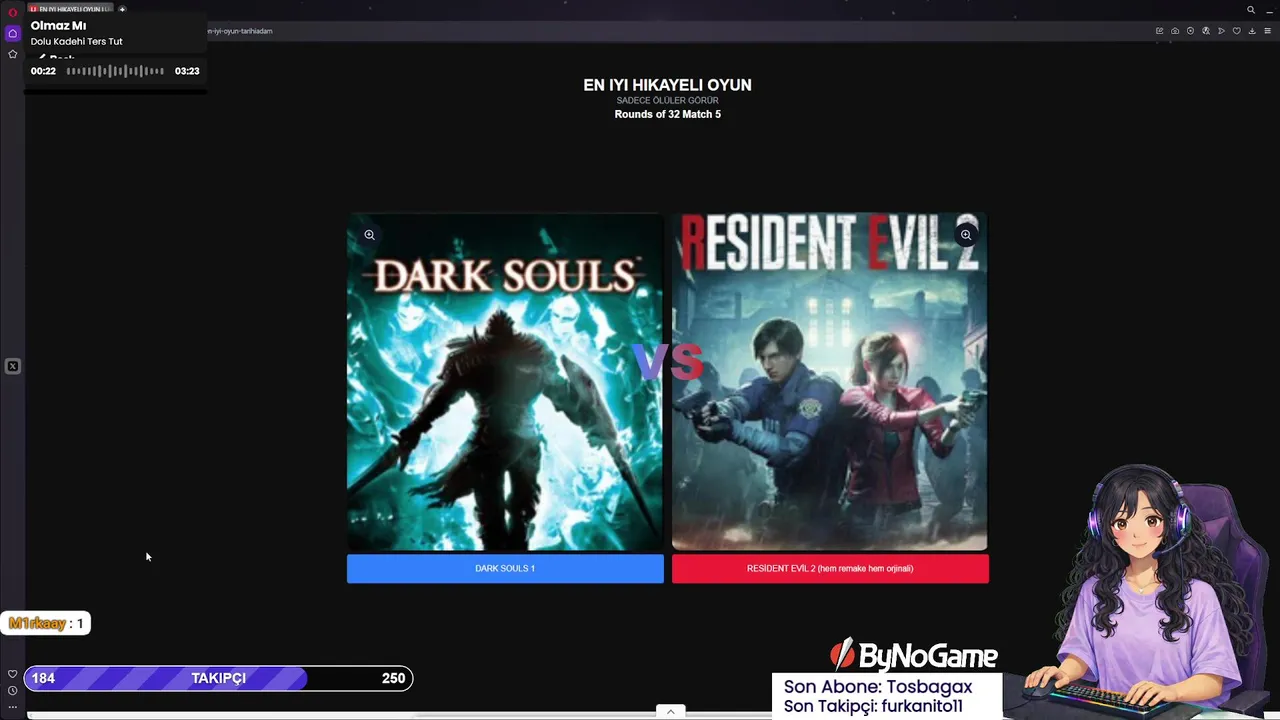Click the shield ad-blocker toolbar icon
This screenshot has height=720, width=1280.
pos(1190,31)
